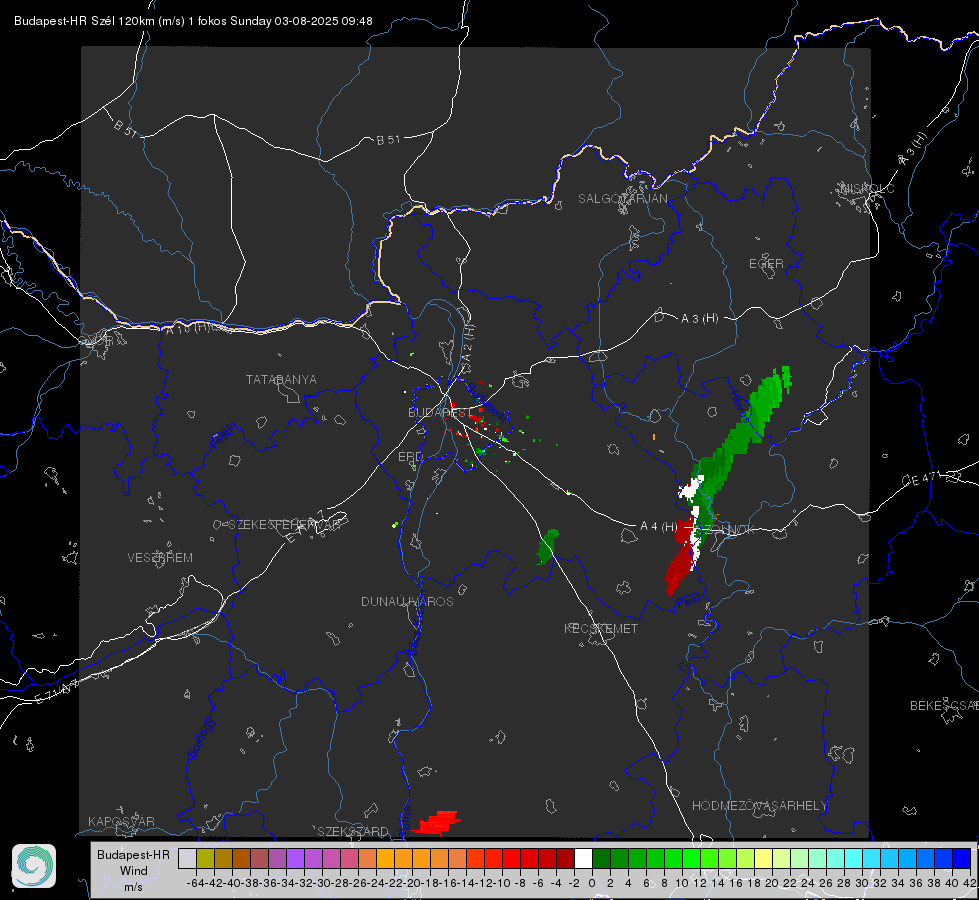Click the HODMEZOVASARHELY city label

pyautogui.click(x=759, y=806)
